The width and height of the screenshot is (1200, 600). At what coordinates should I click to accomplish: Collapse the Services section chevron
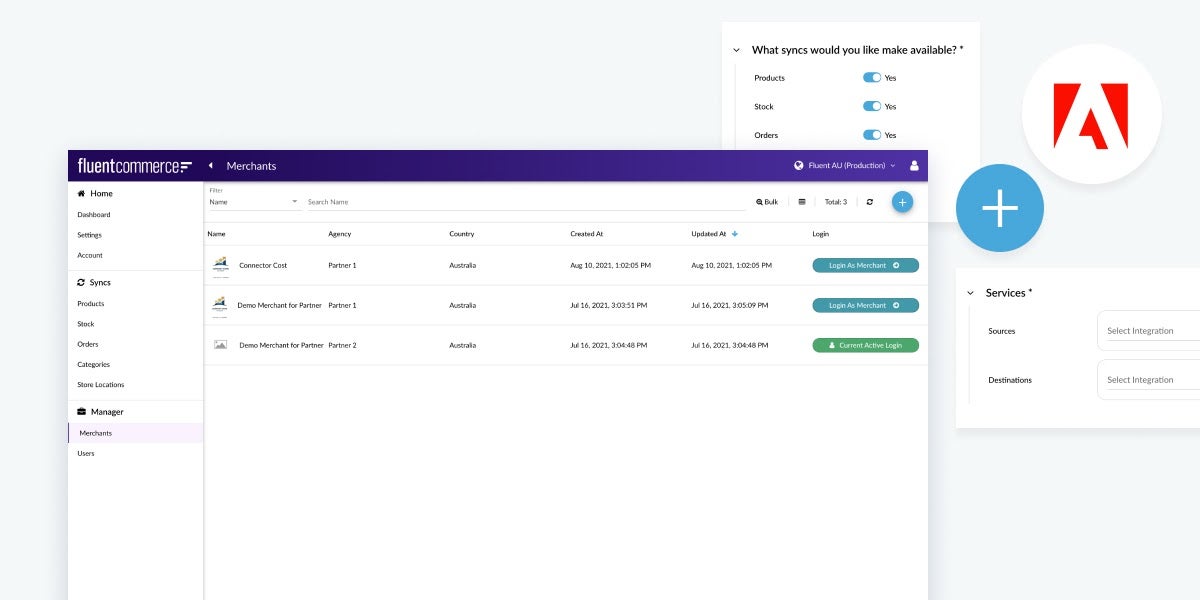pyautogui.click(x=970, y=293)
